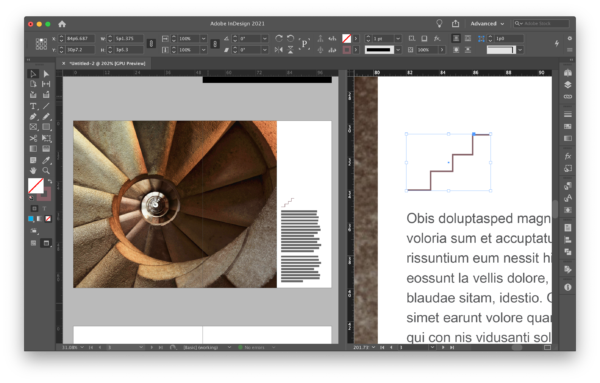Open the Advanced workspace dropdown

tap(487, 24)
